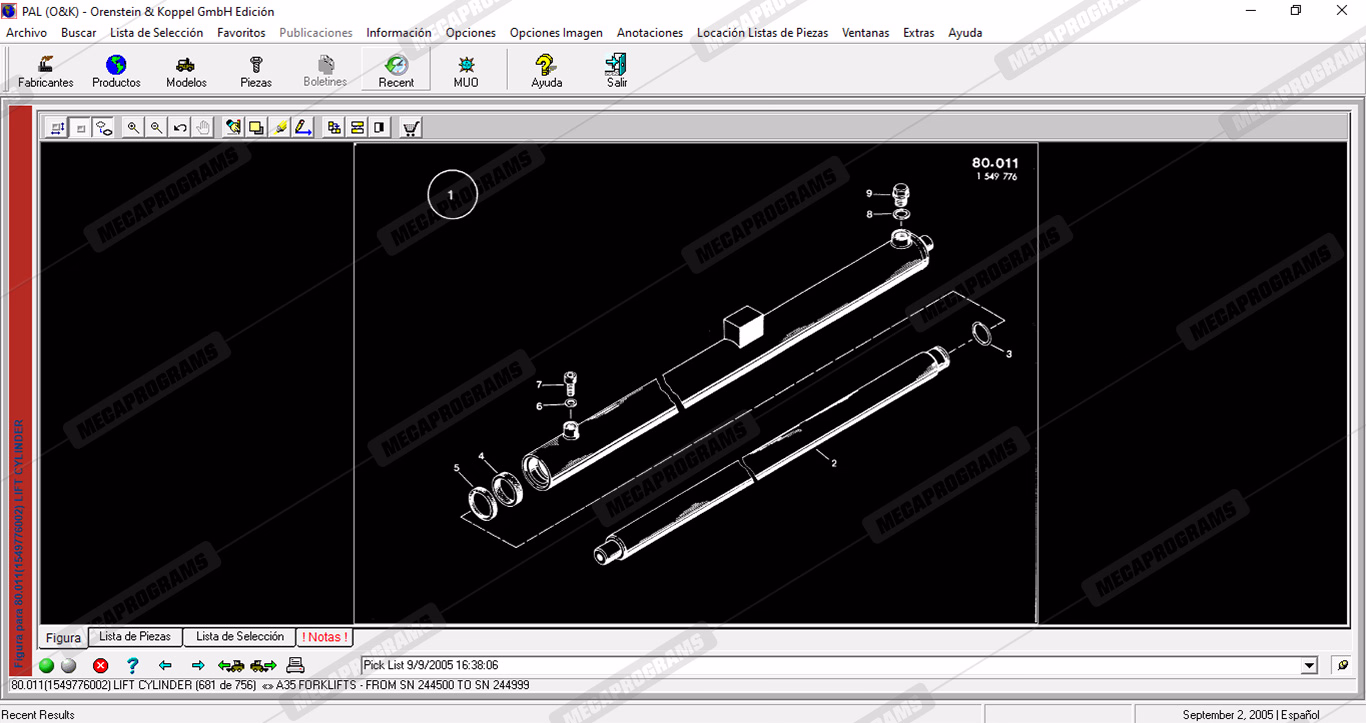Open the Opciones Imagen menu
Image resolution: width=1366 pixels, height=723 pixels.
coord(556,33)
